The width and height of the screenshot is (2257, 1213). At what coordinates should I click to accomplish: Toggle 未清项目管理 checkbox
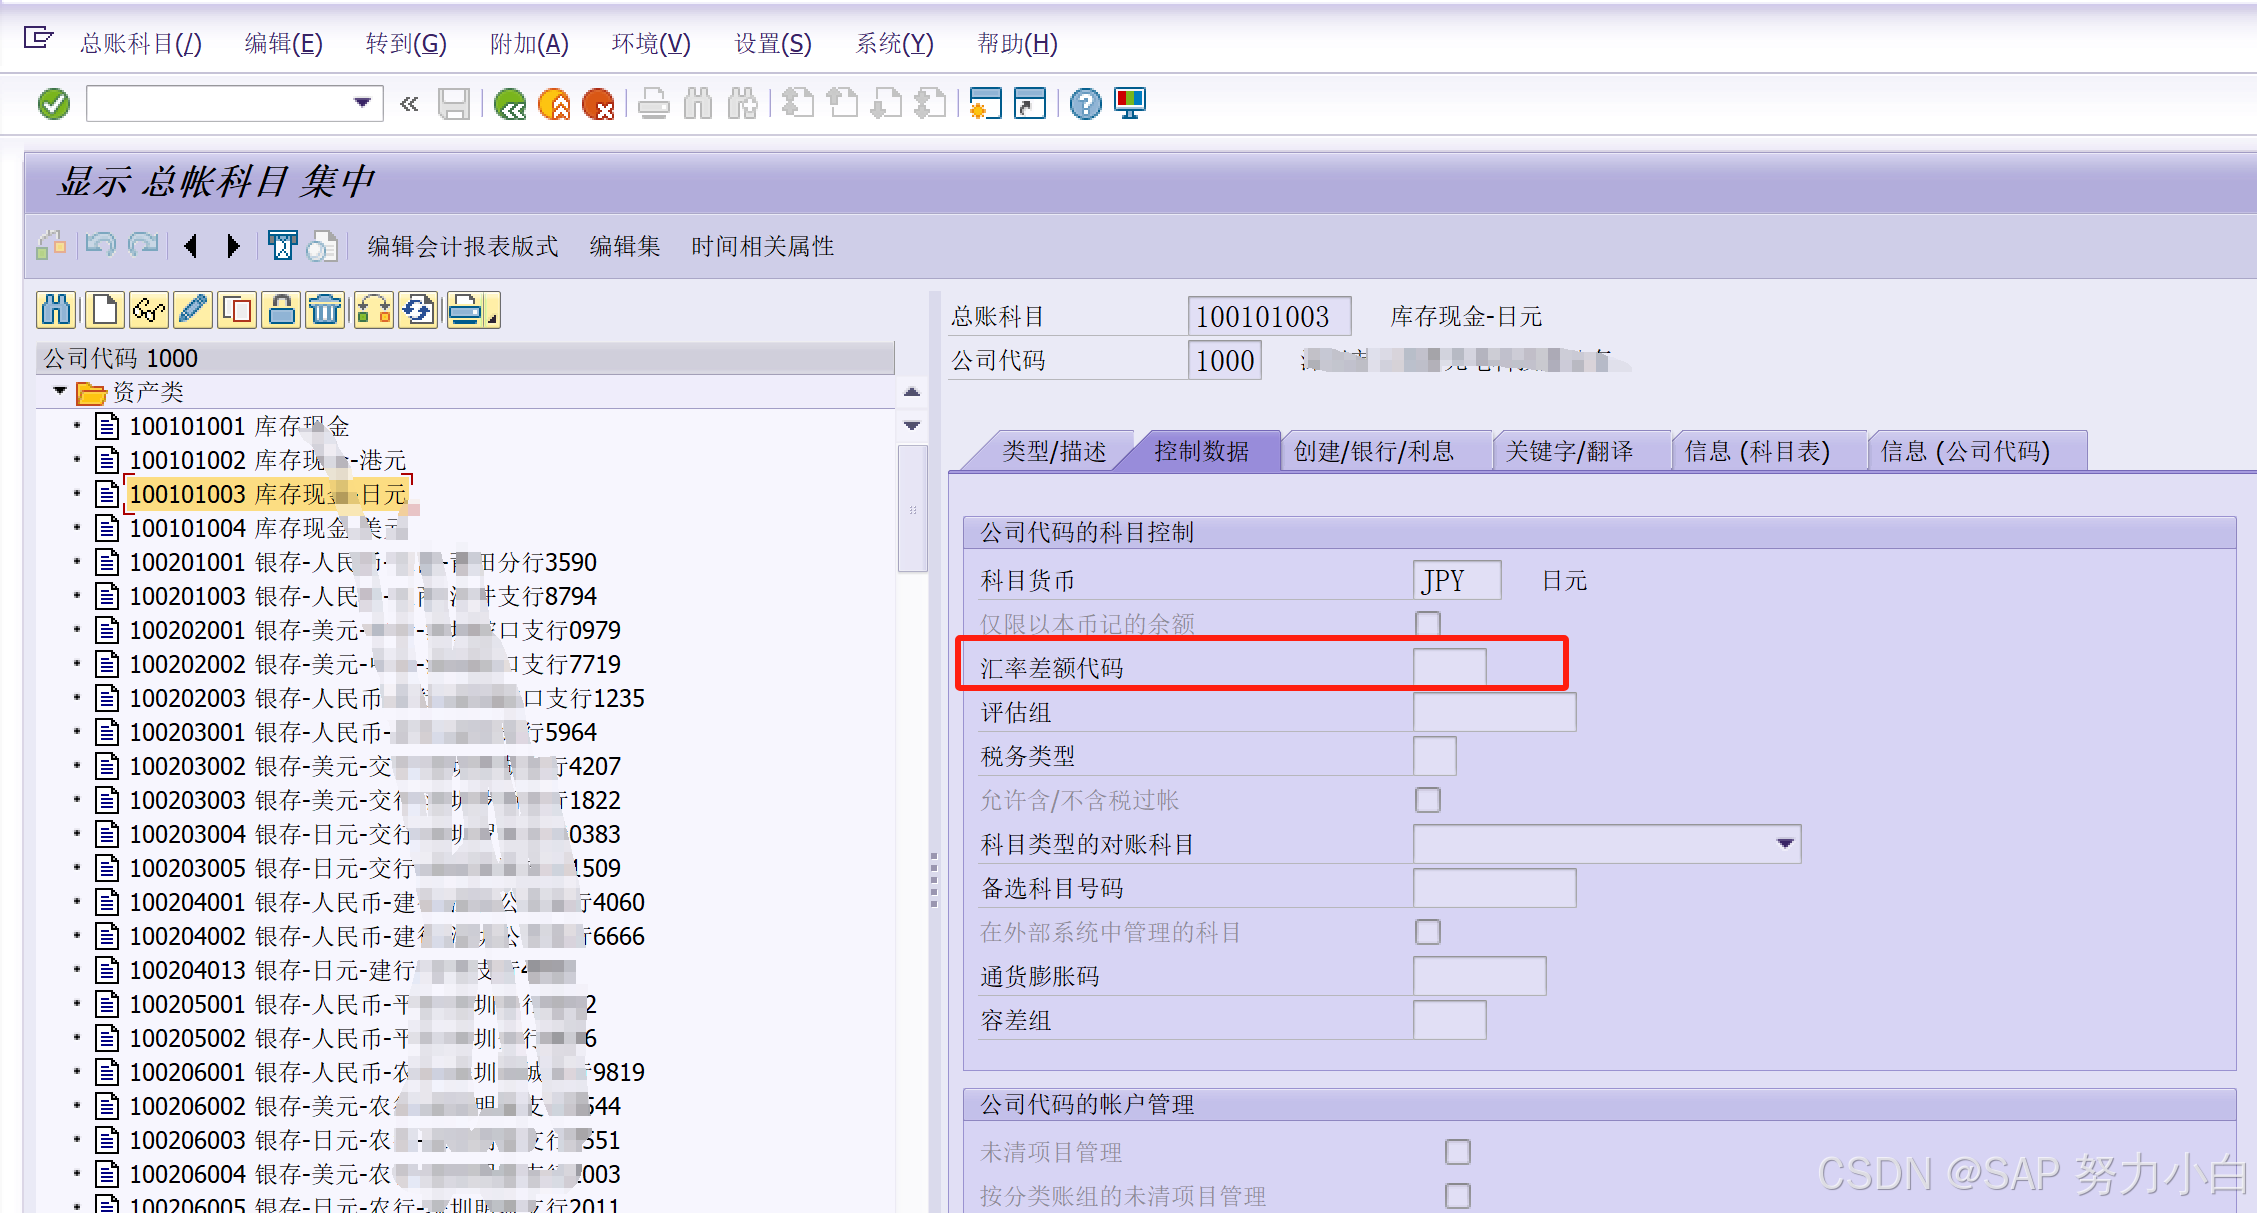[1457, 1152]
